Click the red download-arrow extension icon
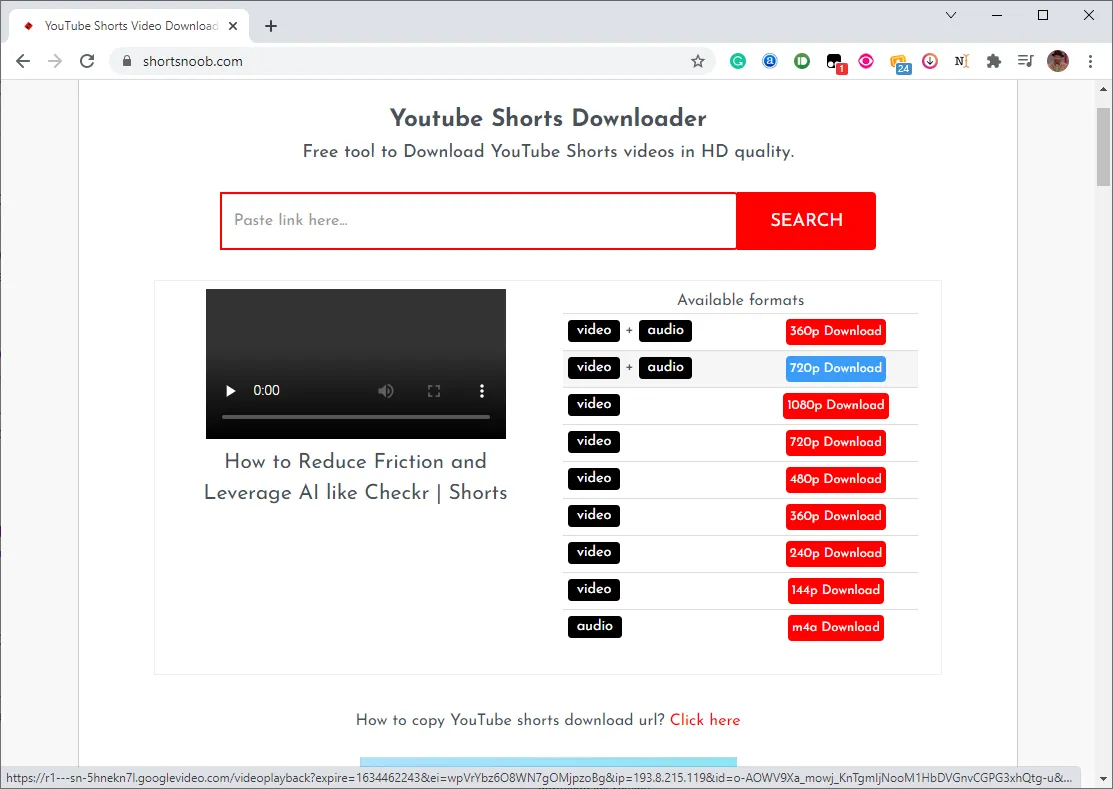 [930, 61]
